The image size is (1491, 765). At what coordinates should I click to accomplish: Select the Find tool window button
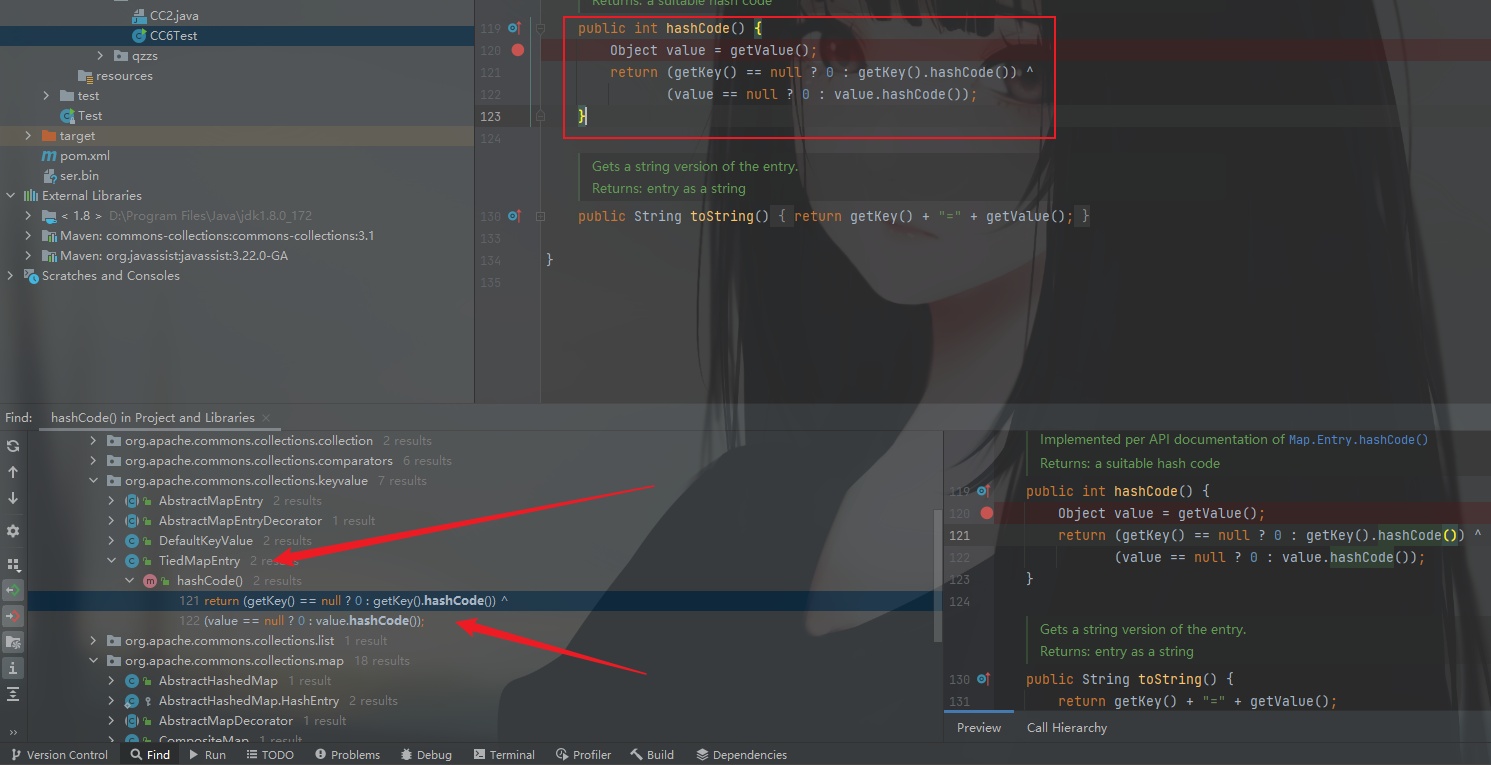149,755
